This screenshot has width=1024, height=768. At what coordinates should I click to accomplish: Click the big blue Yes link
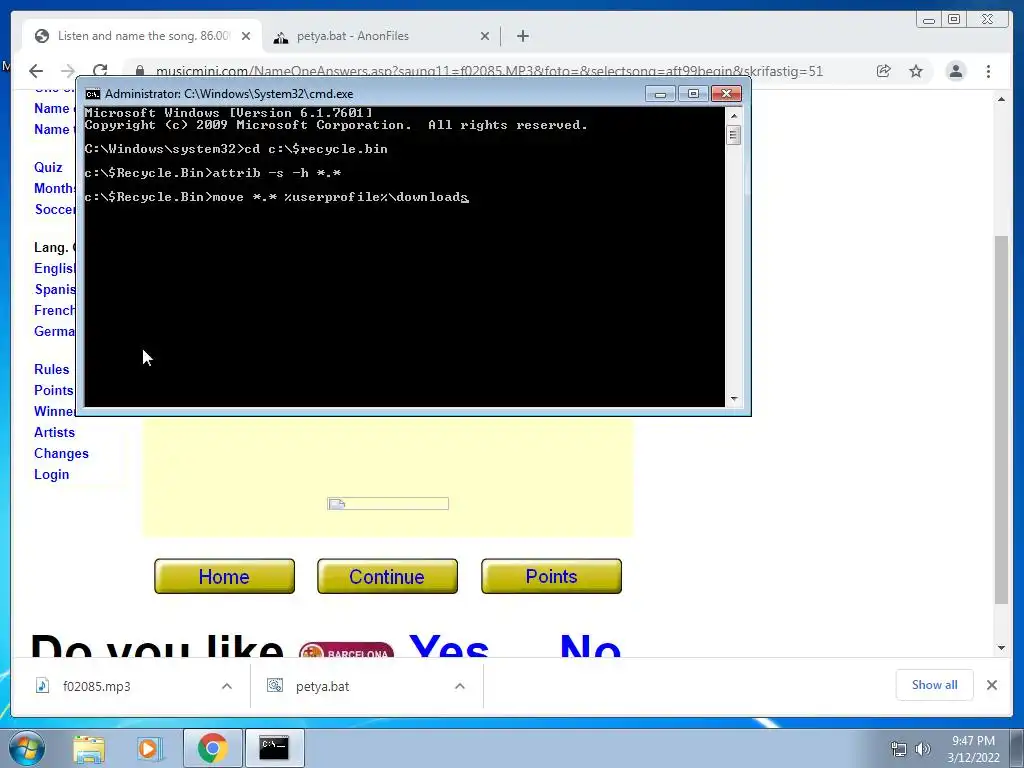click(x=449, y=645)
